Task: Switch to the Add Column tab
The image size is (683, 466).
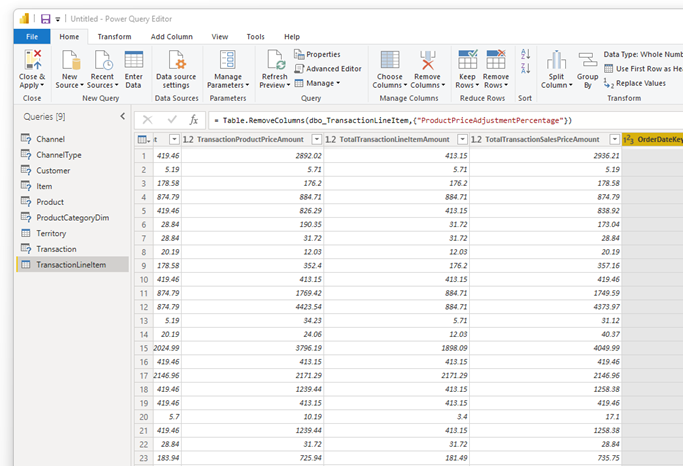Action: point(172,37)
